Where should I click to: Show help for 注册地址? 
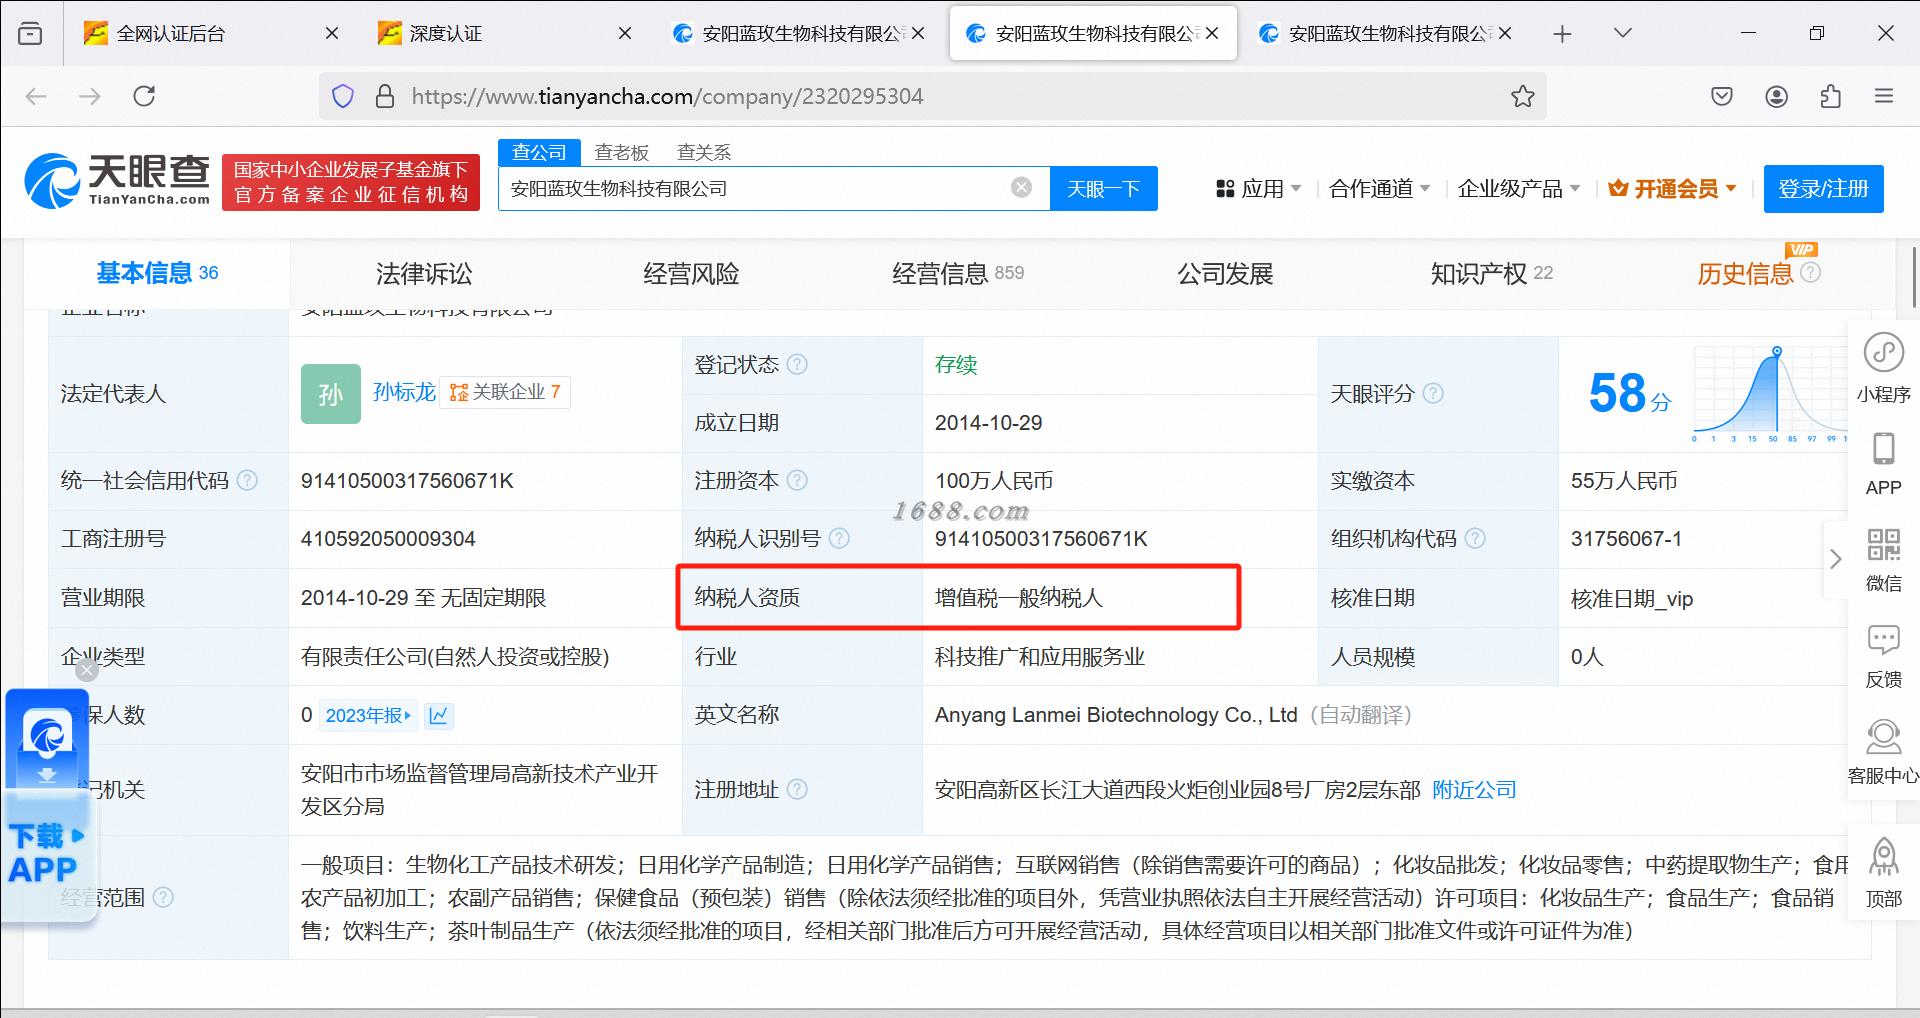click(x=797, y=790)
